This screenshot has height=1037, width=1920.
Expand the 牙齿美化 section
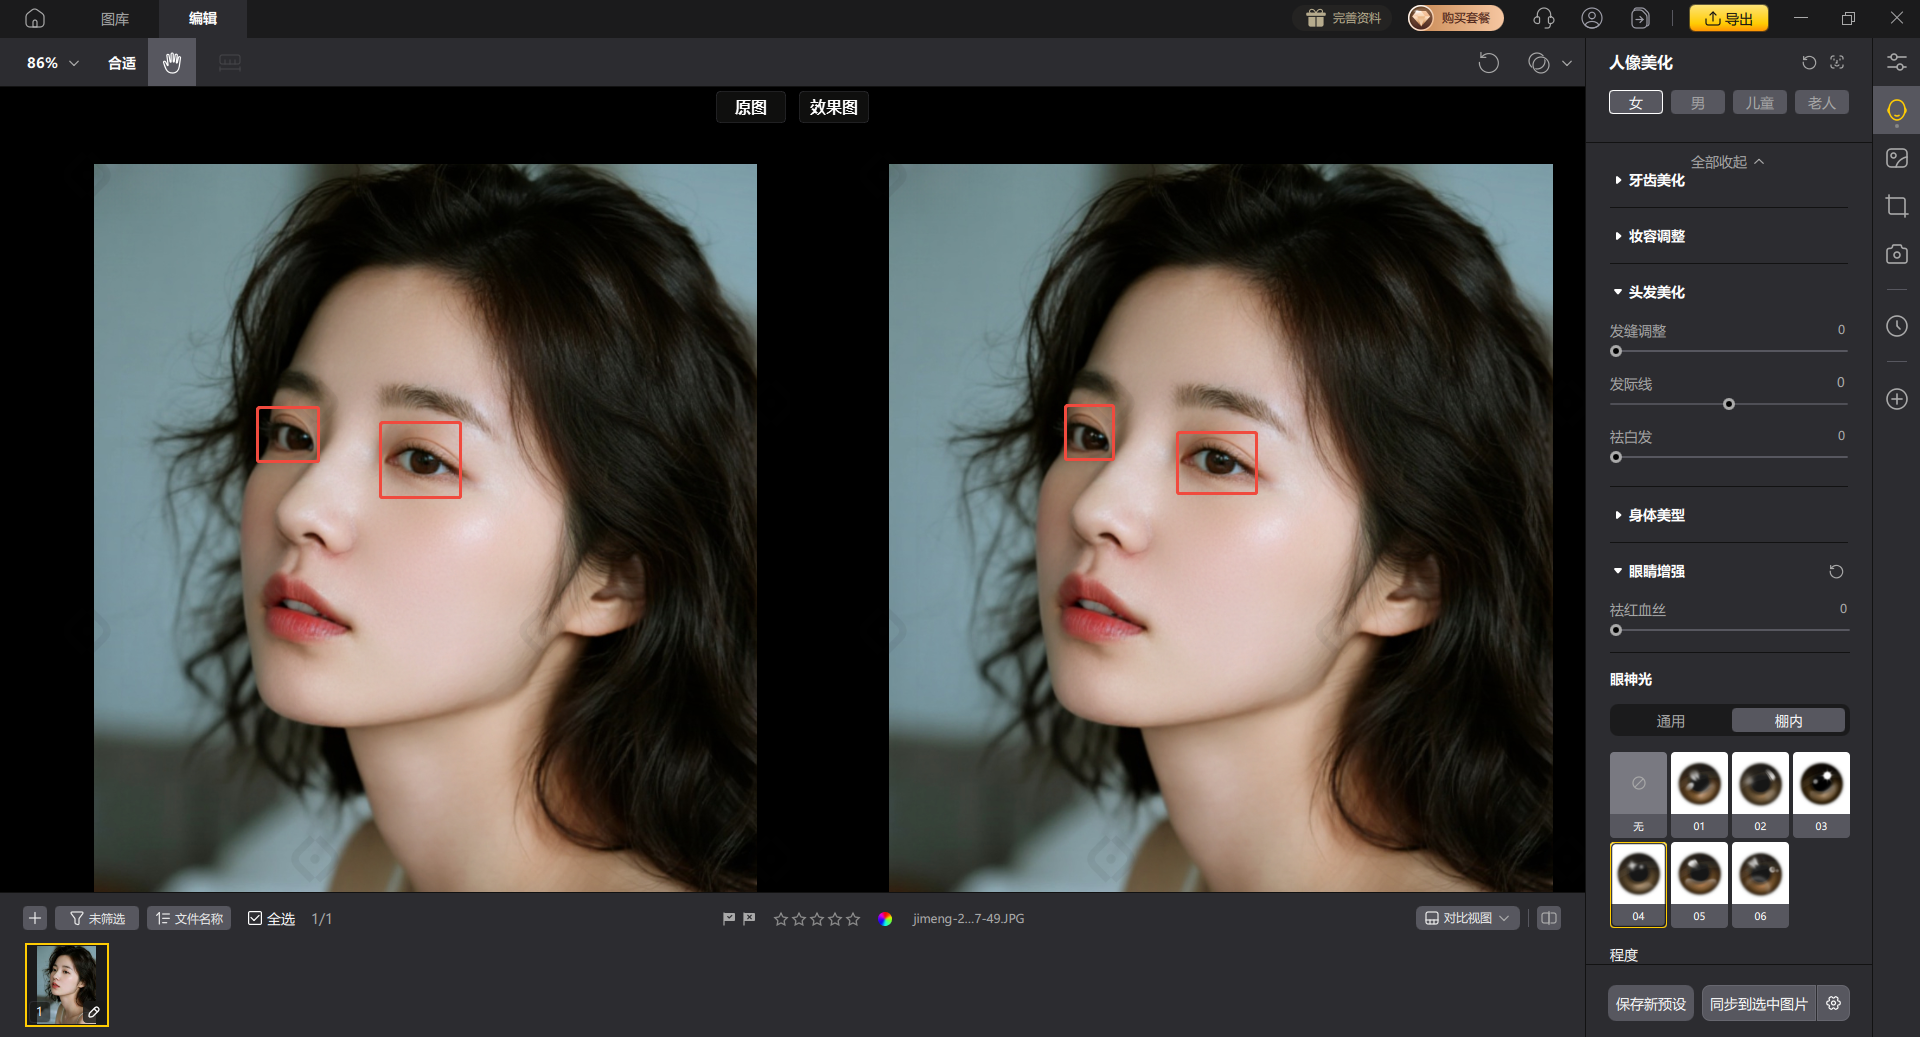tap(1656, 181)
